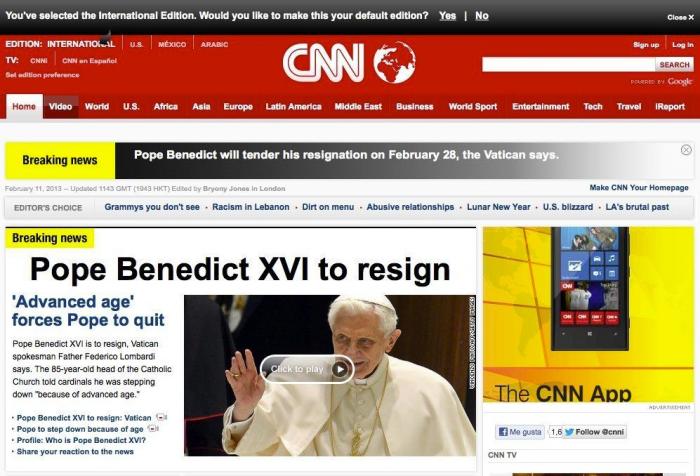This screenshot has height=476, width=700.
Task: Click the CNN App advertisement image
Action: point(588,315)
